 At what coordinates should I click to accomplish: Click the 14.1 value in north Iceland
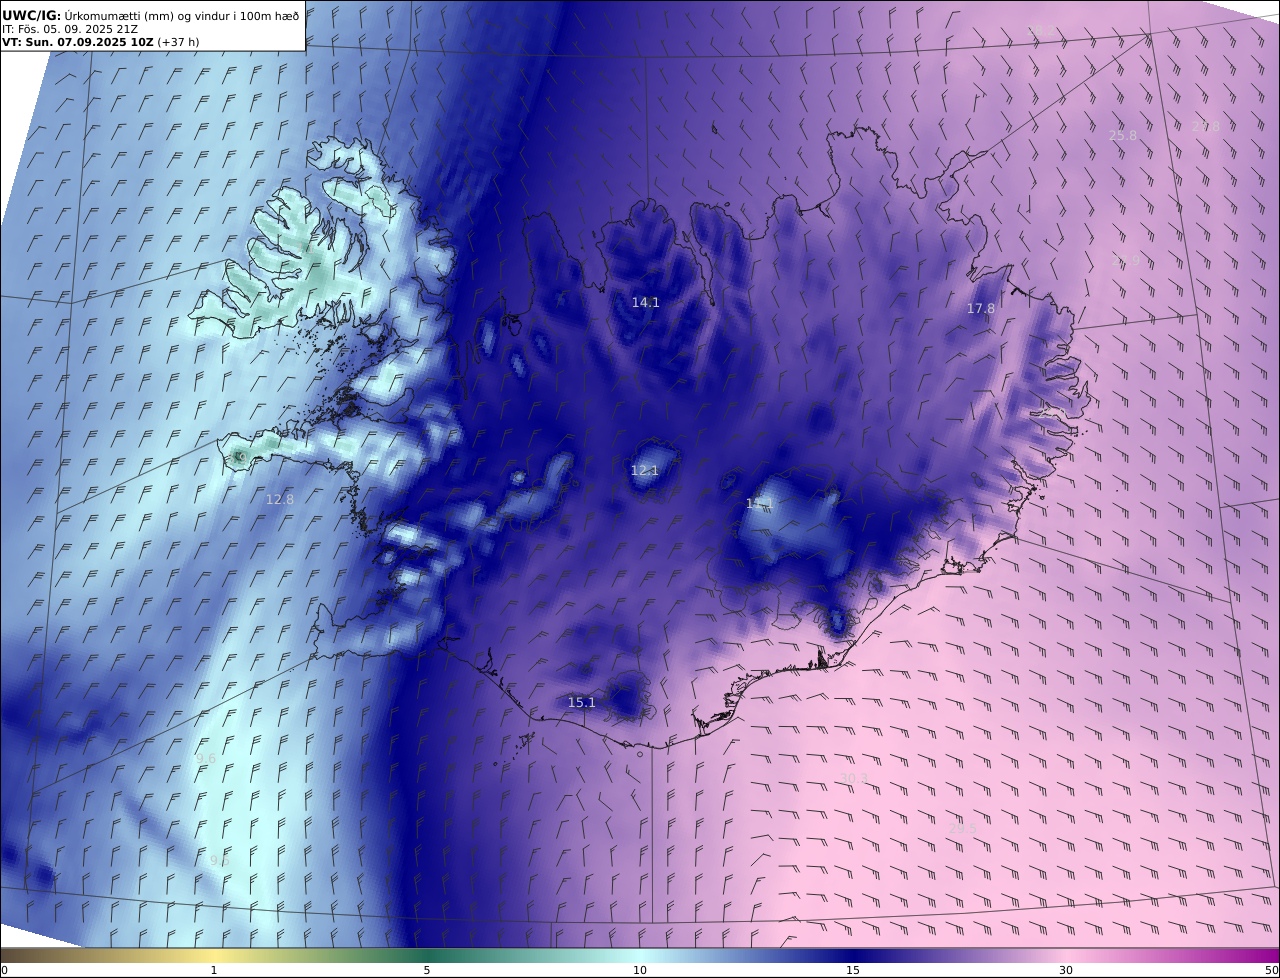tap(645, 302)
